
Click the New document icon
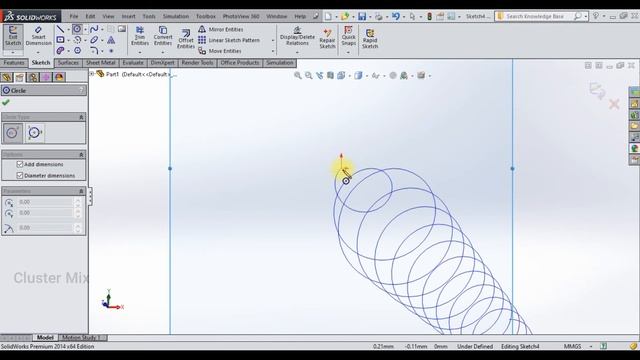328,16
